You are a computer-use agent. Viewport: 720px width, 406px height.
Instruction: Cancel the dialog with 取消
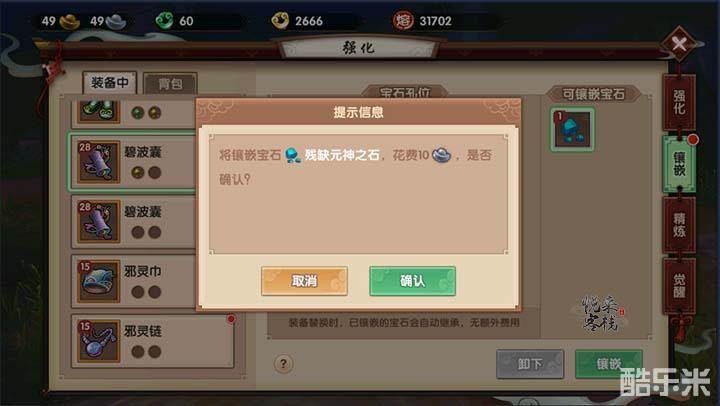coord(304,281)
